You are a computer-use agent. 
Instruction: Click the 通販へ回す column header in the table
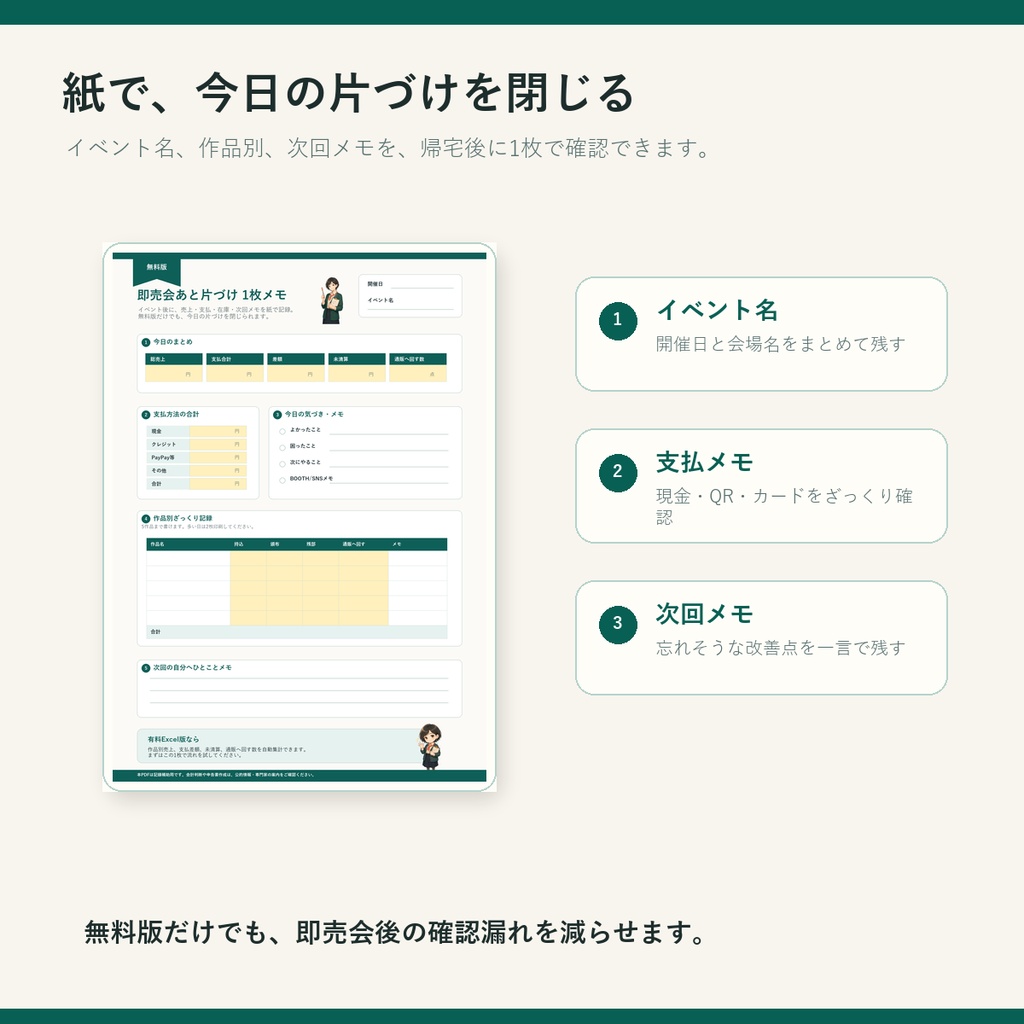click(353, 545)
